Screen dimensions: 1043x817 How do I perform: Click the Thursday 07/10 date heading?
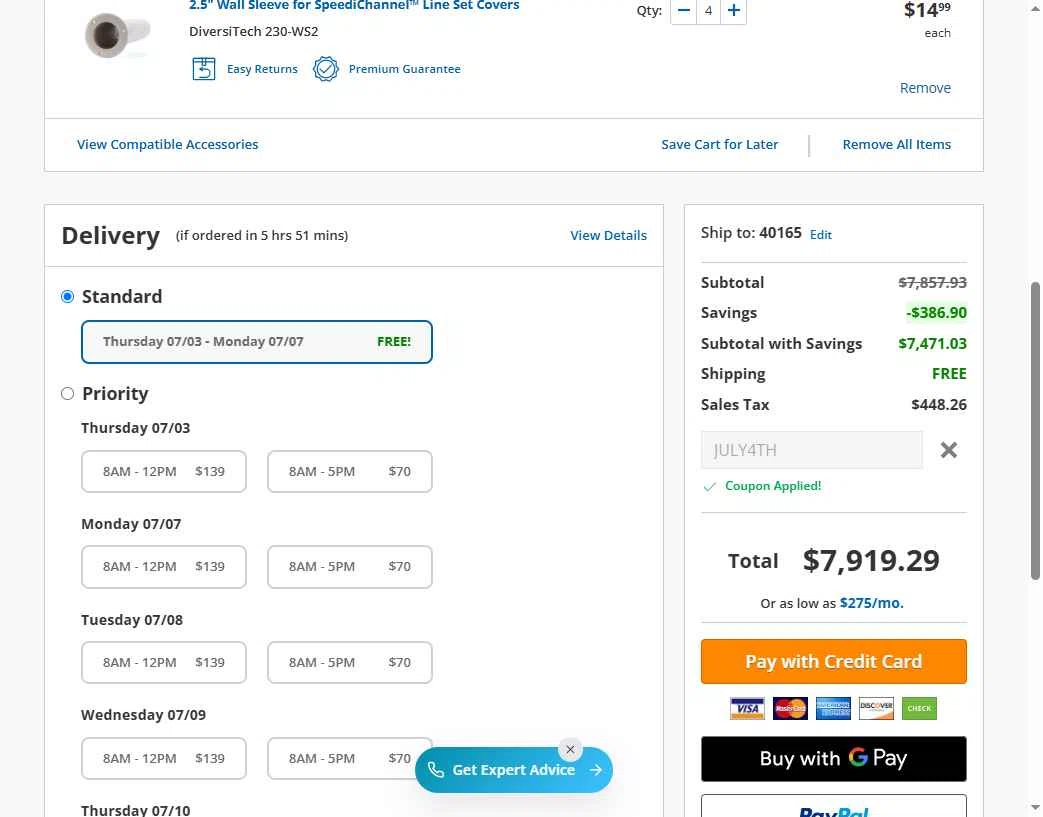[x=136, y=810]
